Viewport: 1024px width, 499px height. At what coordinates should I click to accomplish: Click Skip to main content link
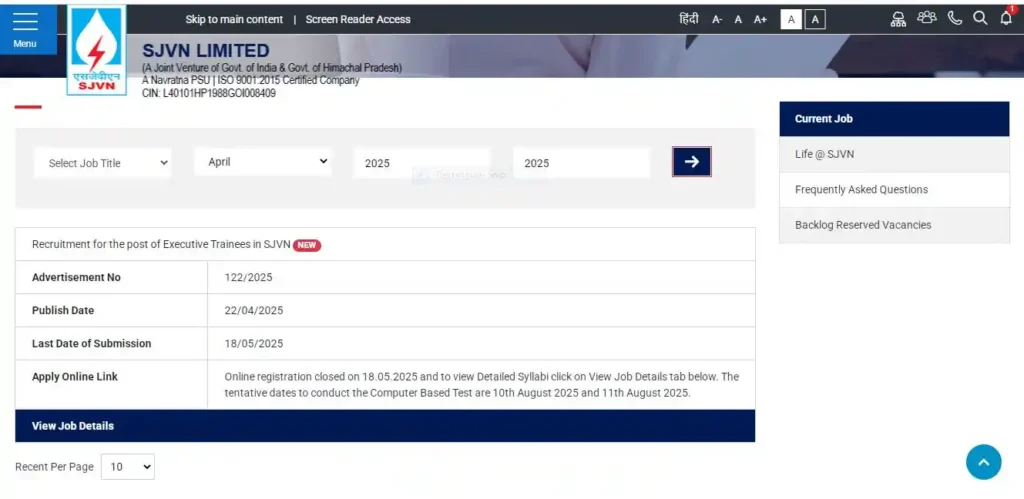(x=234, y=20)
